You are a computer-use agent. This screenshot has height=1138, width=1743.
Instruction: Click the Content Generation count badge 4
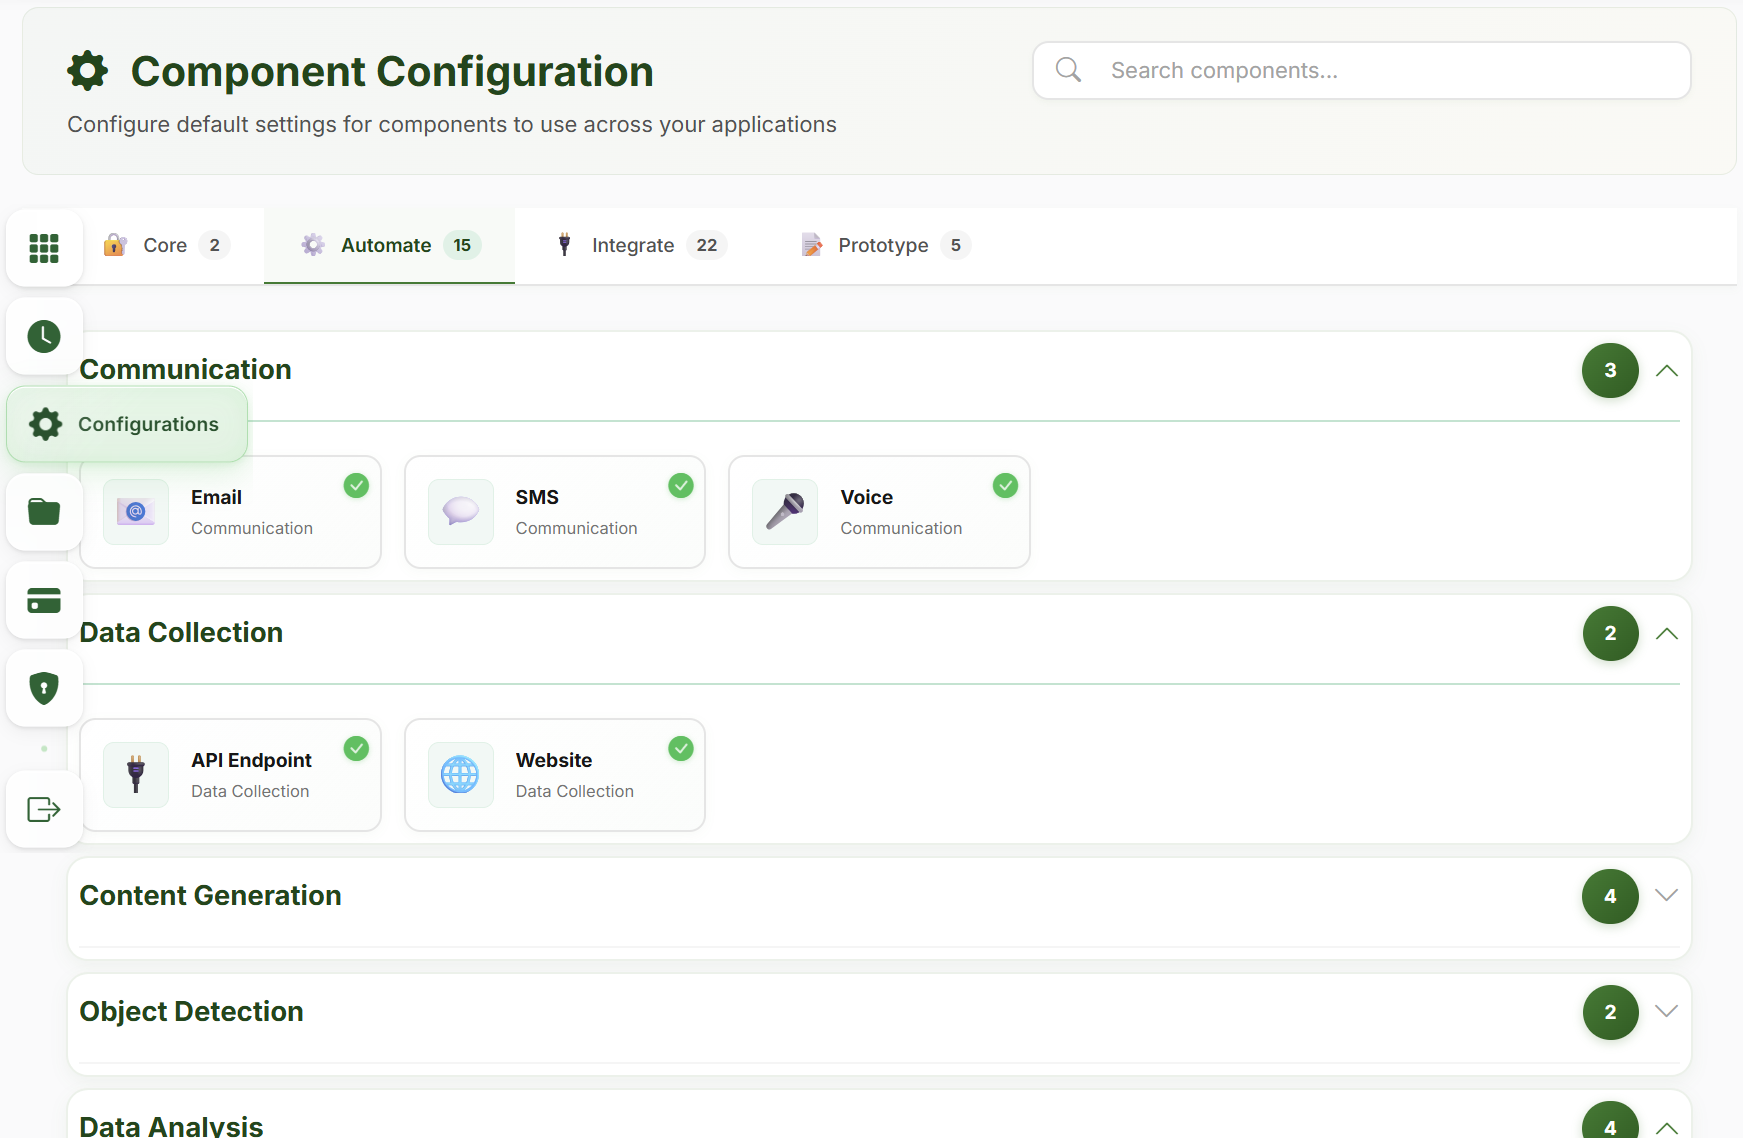(x=1610, y=896)
